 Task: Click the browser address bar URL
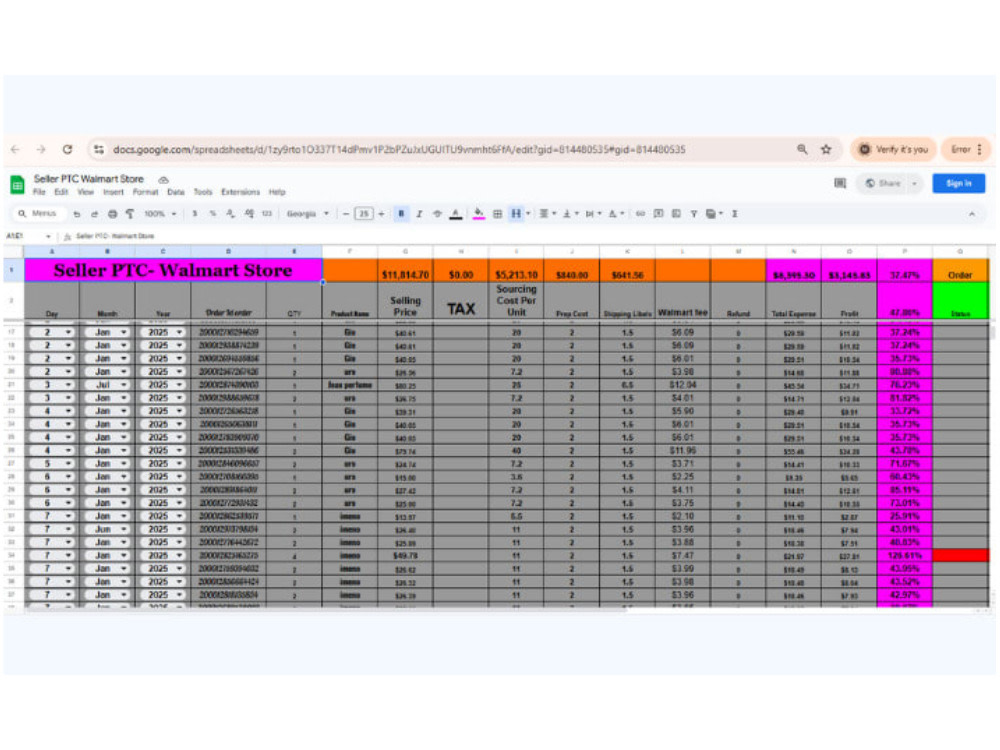point(399,149)
